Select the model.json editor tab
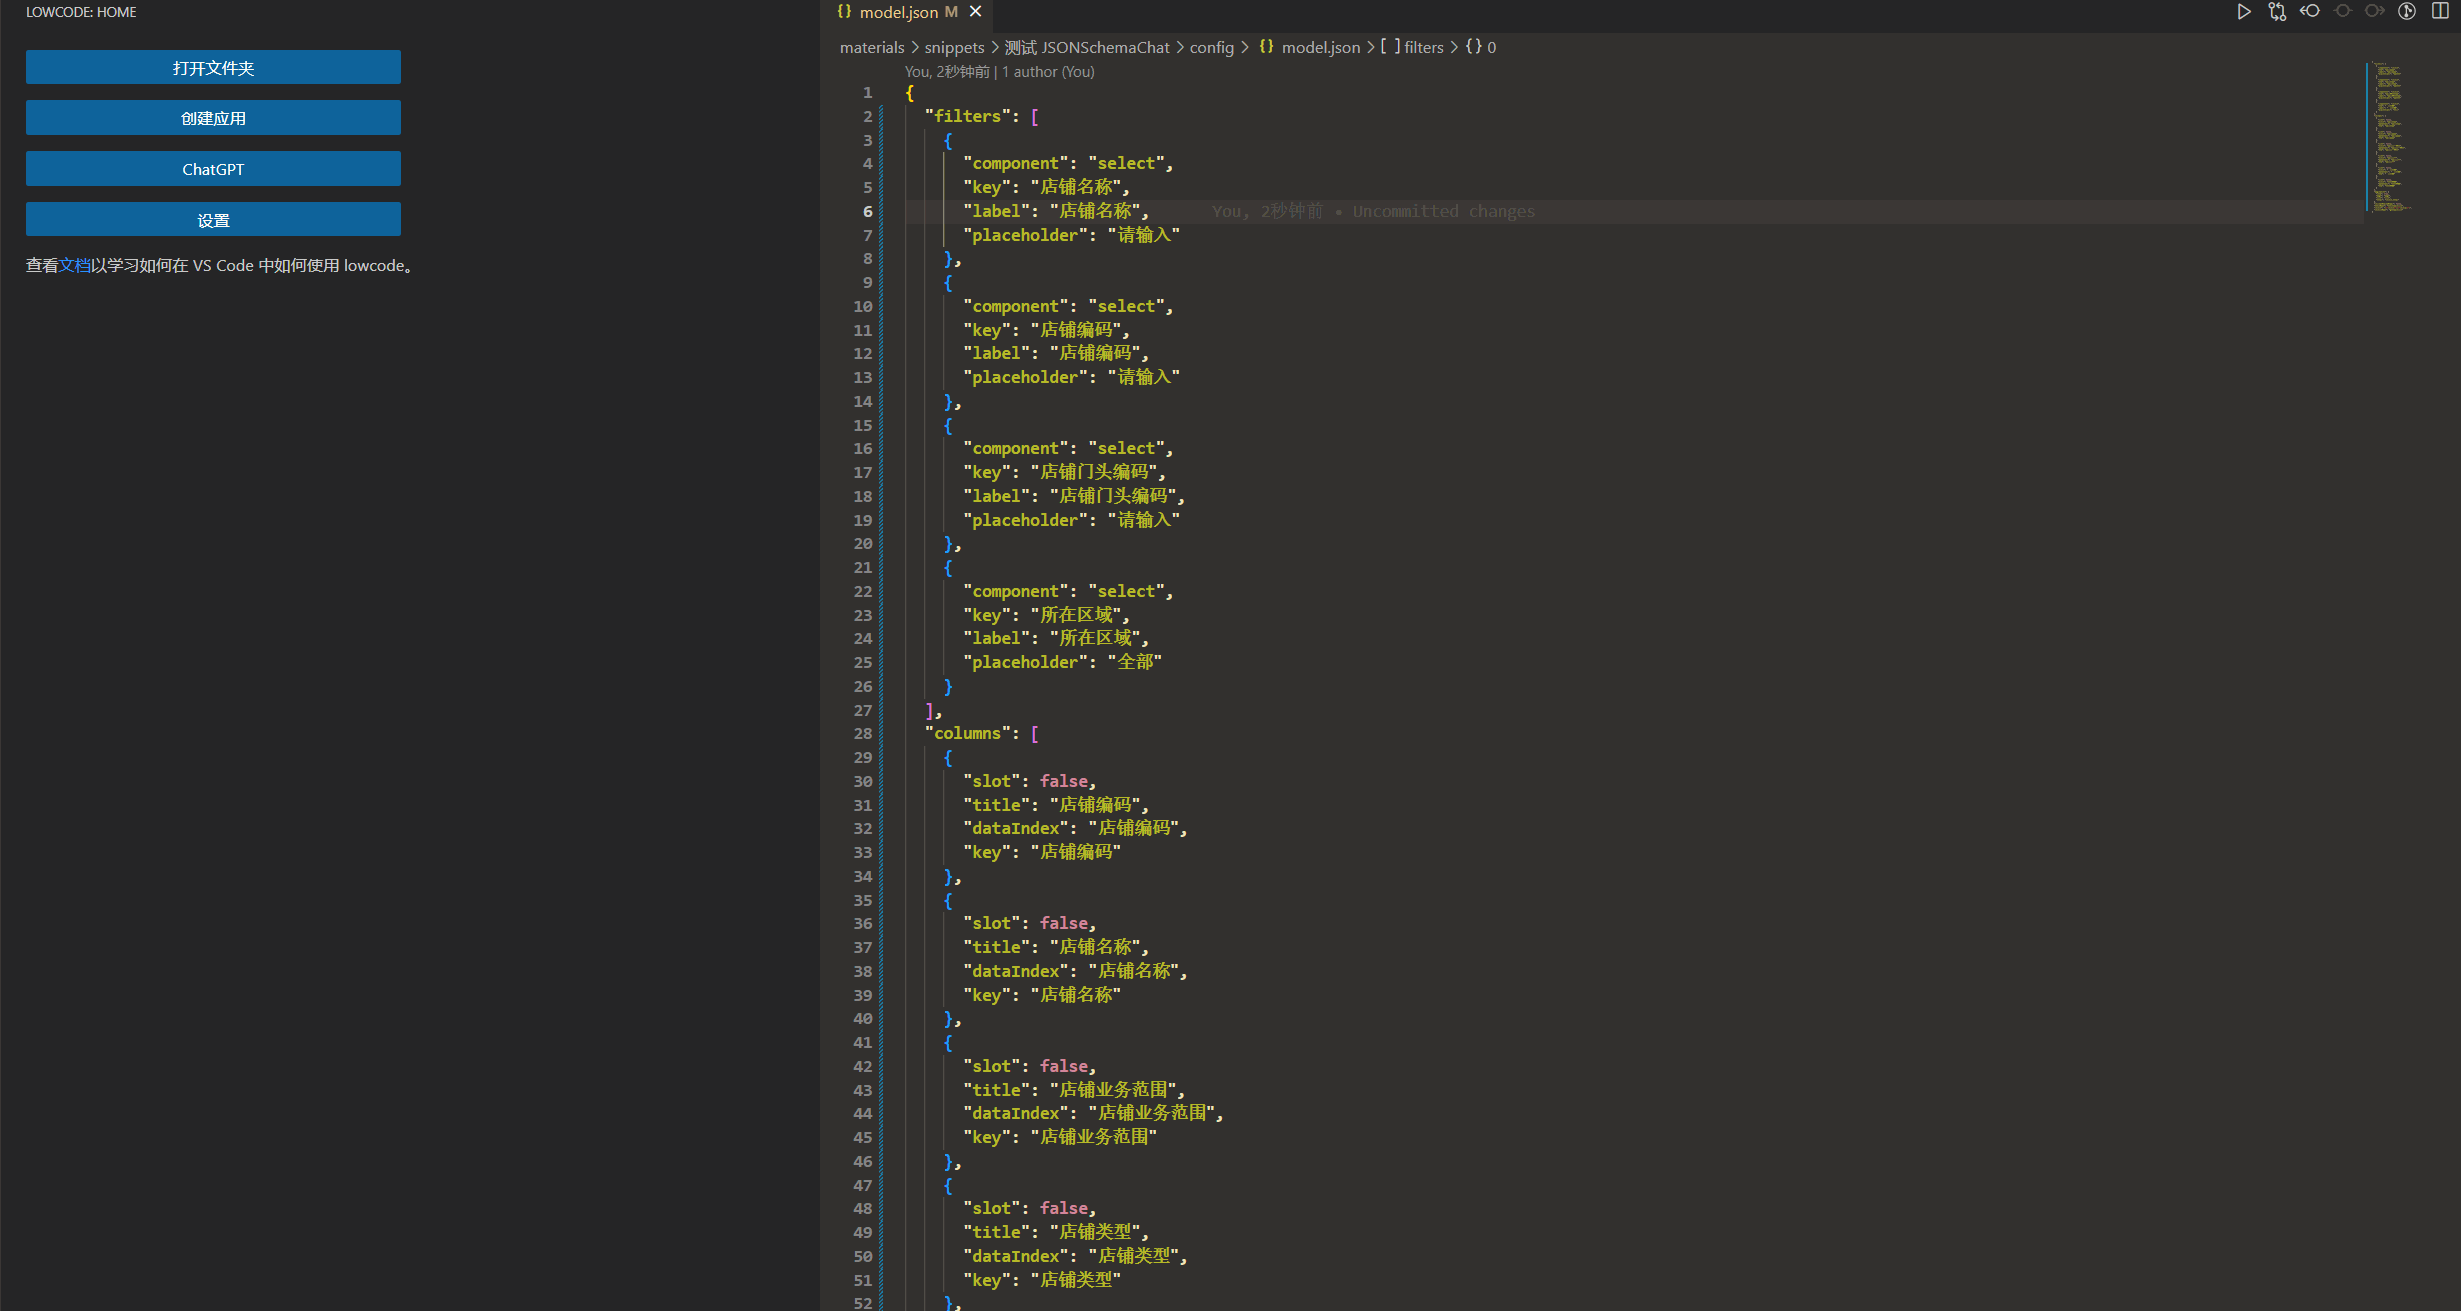The width and height of the screenshot is (2461, 1311). pyautogui.click(x=898, y=12)
